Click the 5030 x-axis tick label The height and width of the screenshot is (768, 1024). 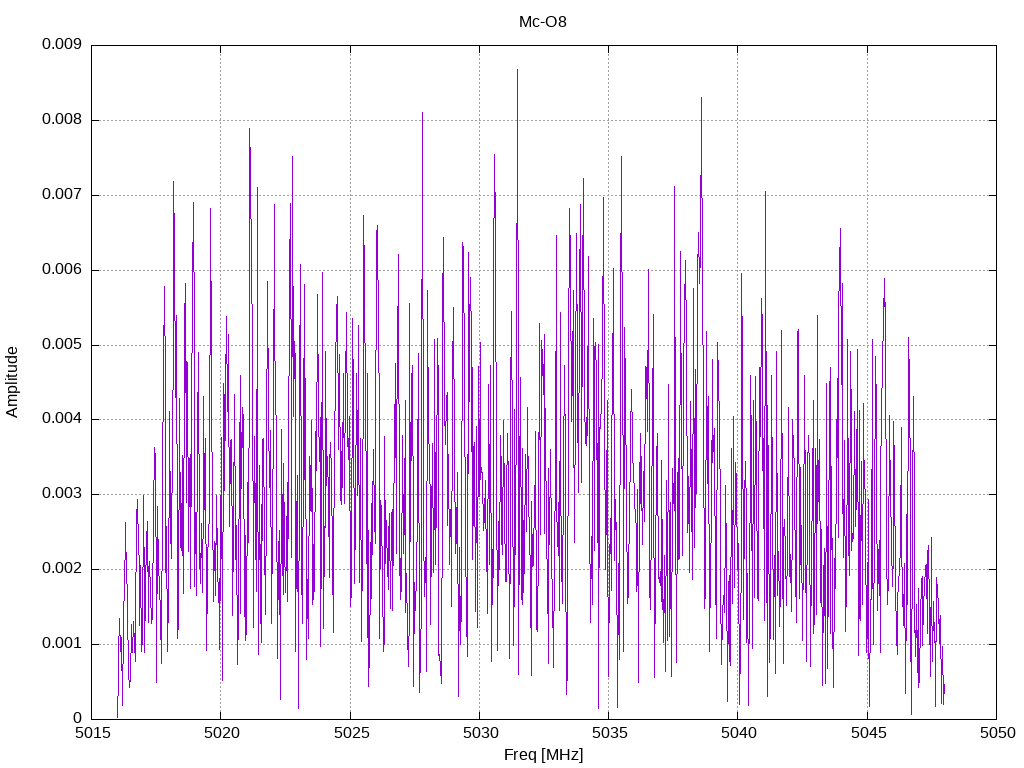[x=480, y=733]
